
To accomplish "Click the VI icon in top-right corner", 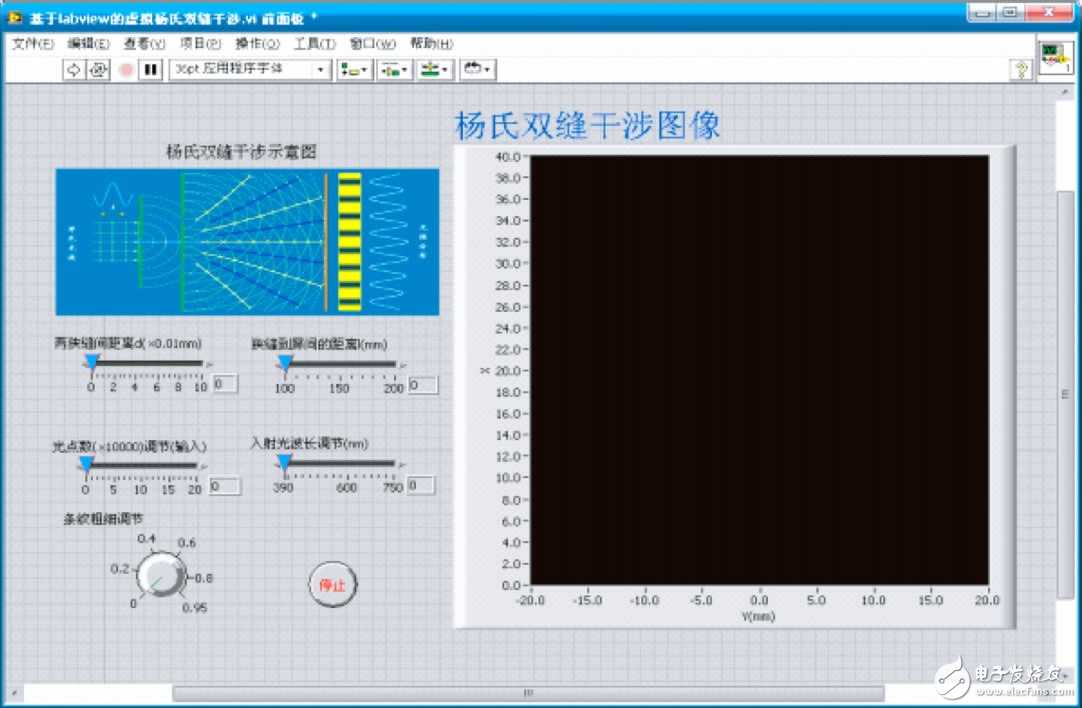I will coord(1056,59).
